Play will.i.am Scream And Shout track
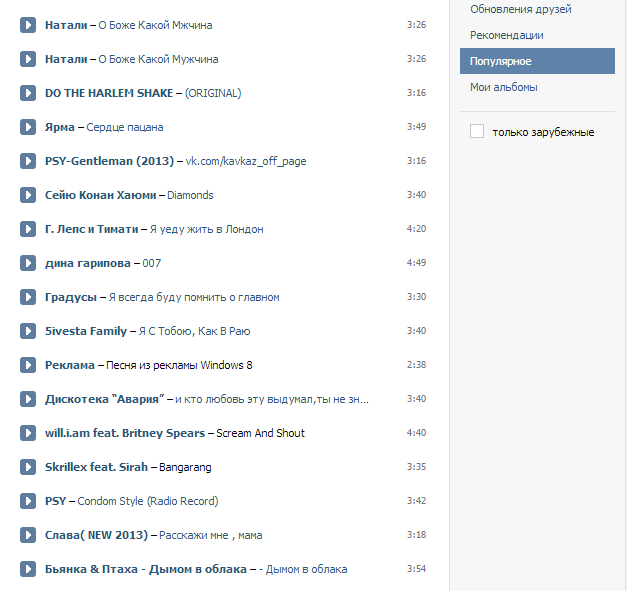 (28, 433)
